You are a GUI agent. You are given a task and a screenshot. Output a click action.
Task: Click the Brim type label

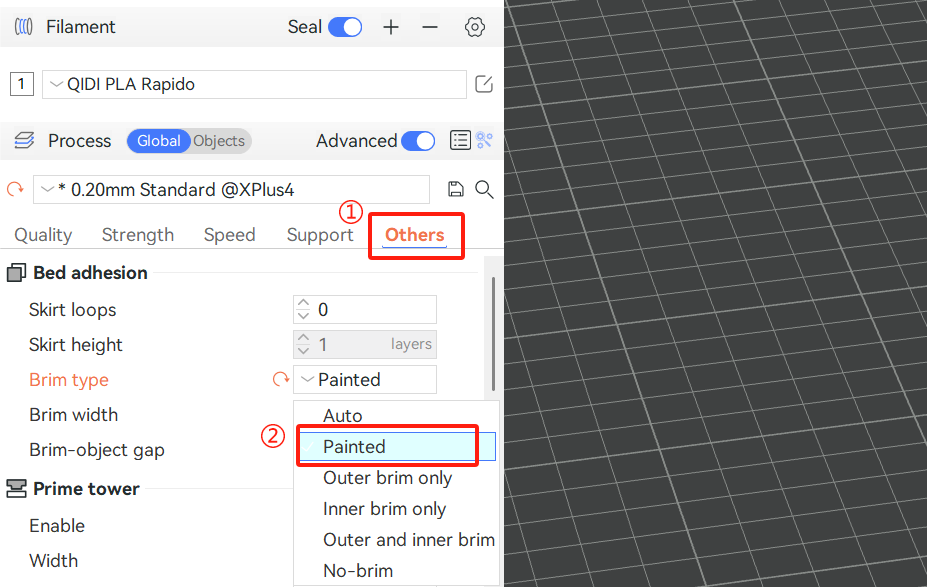[x=69, y=380]
